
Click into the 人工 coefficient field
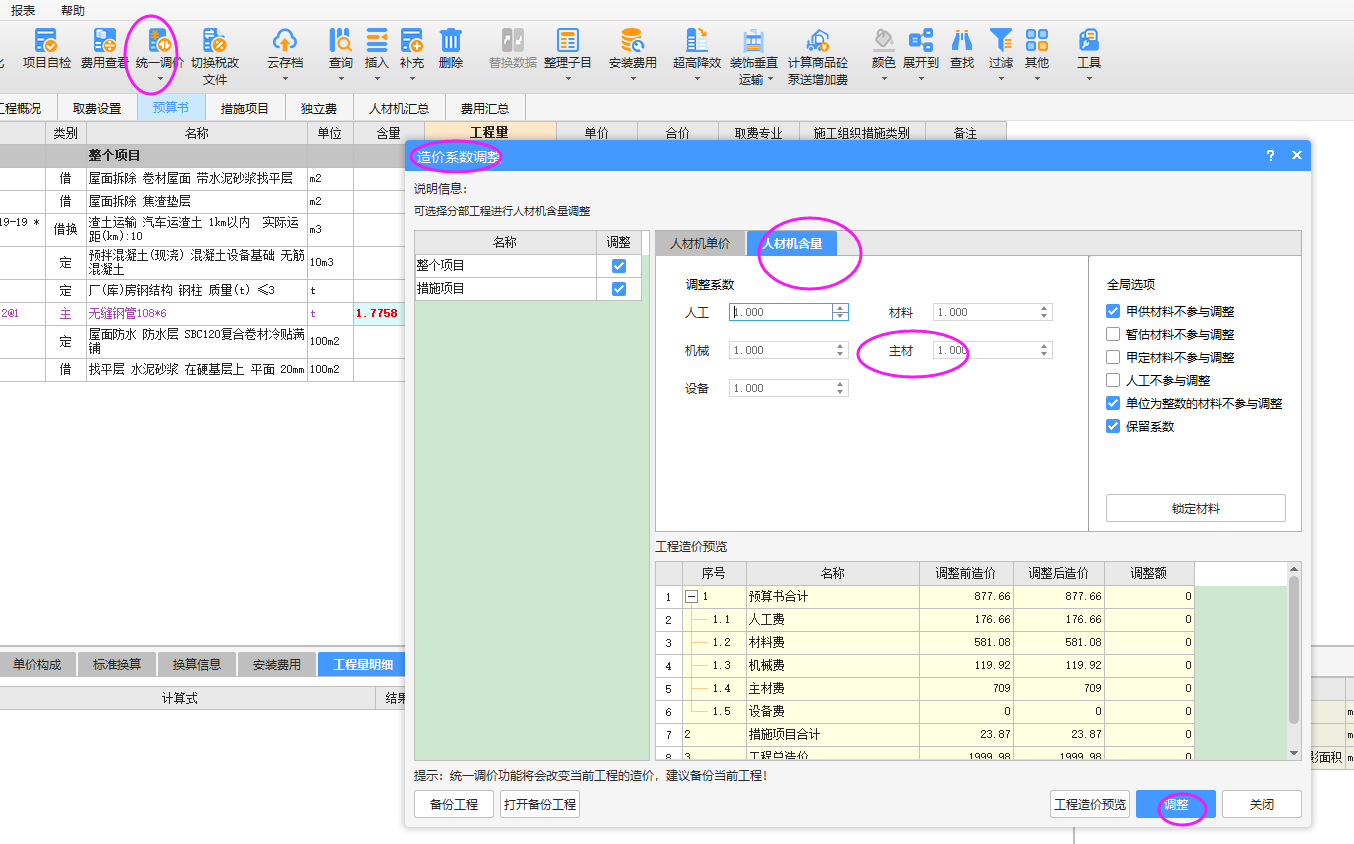coord(781,312)
